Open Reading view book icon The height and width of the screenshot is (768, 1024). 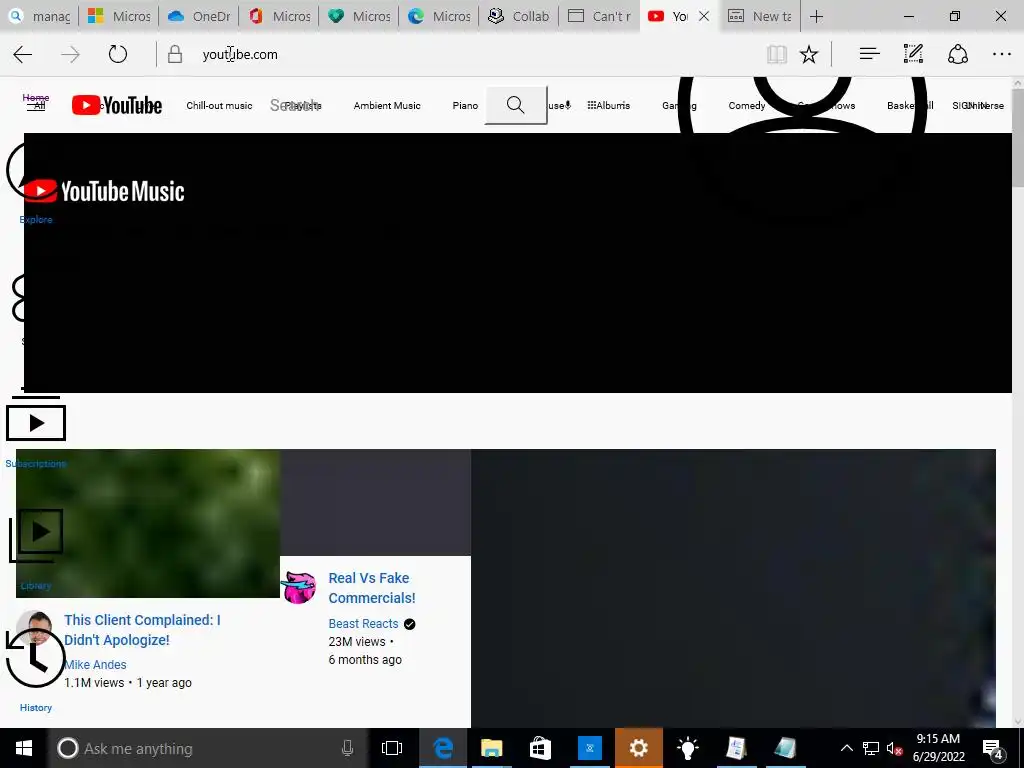776,54
